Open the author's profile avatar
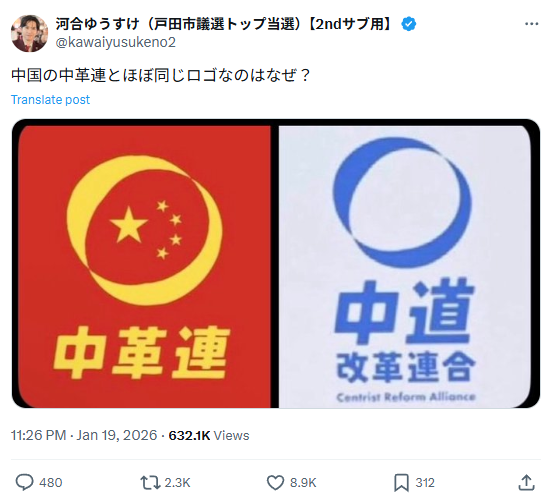The image size is (553, 502). pyautogui.click(x=30, y=33)
